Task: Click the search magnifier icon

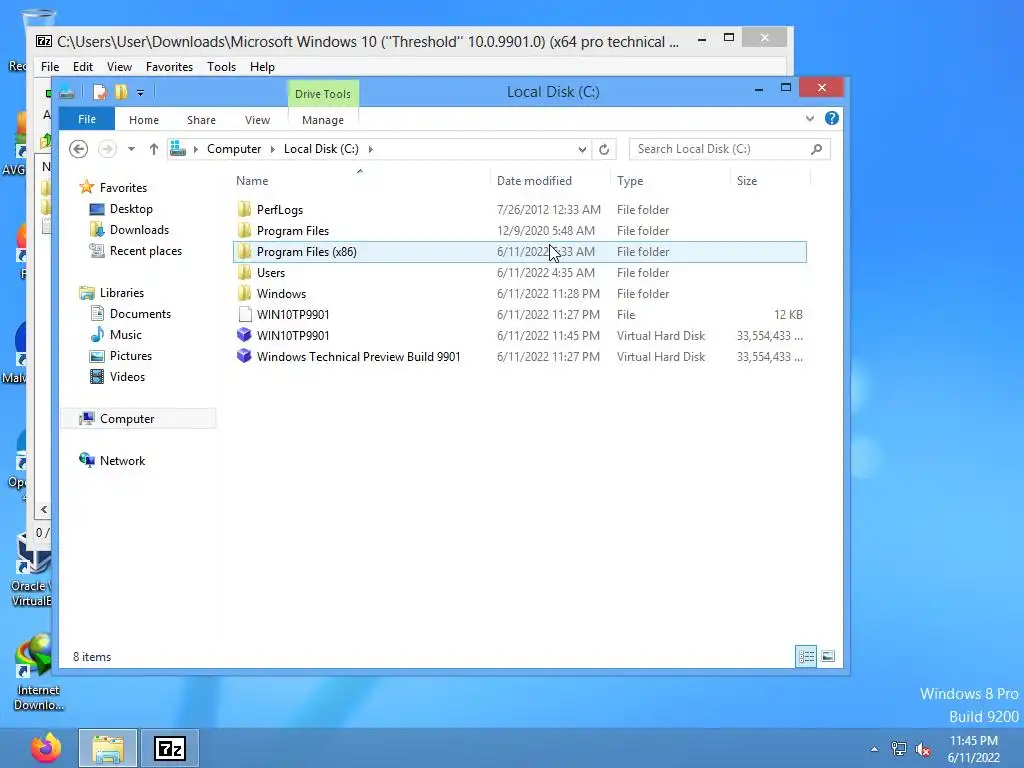Action: tap(816, 149)
